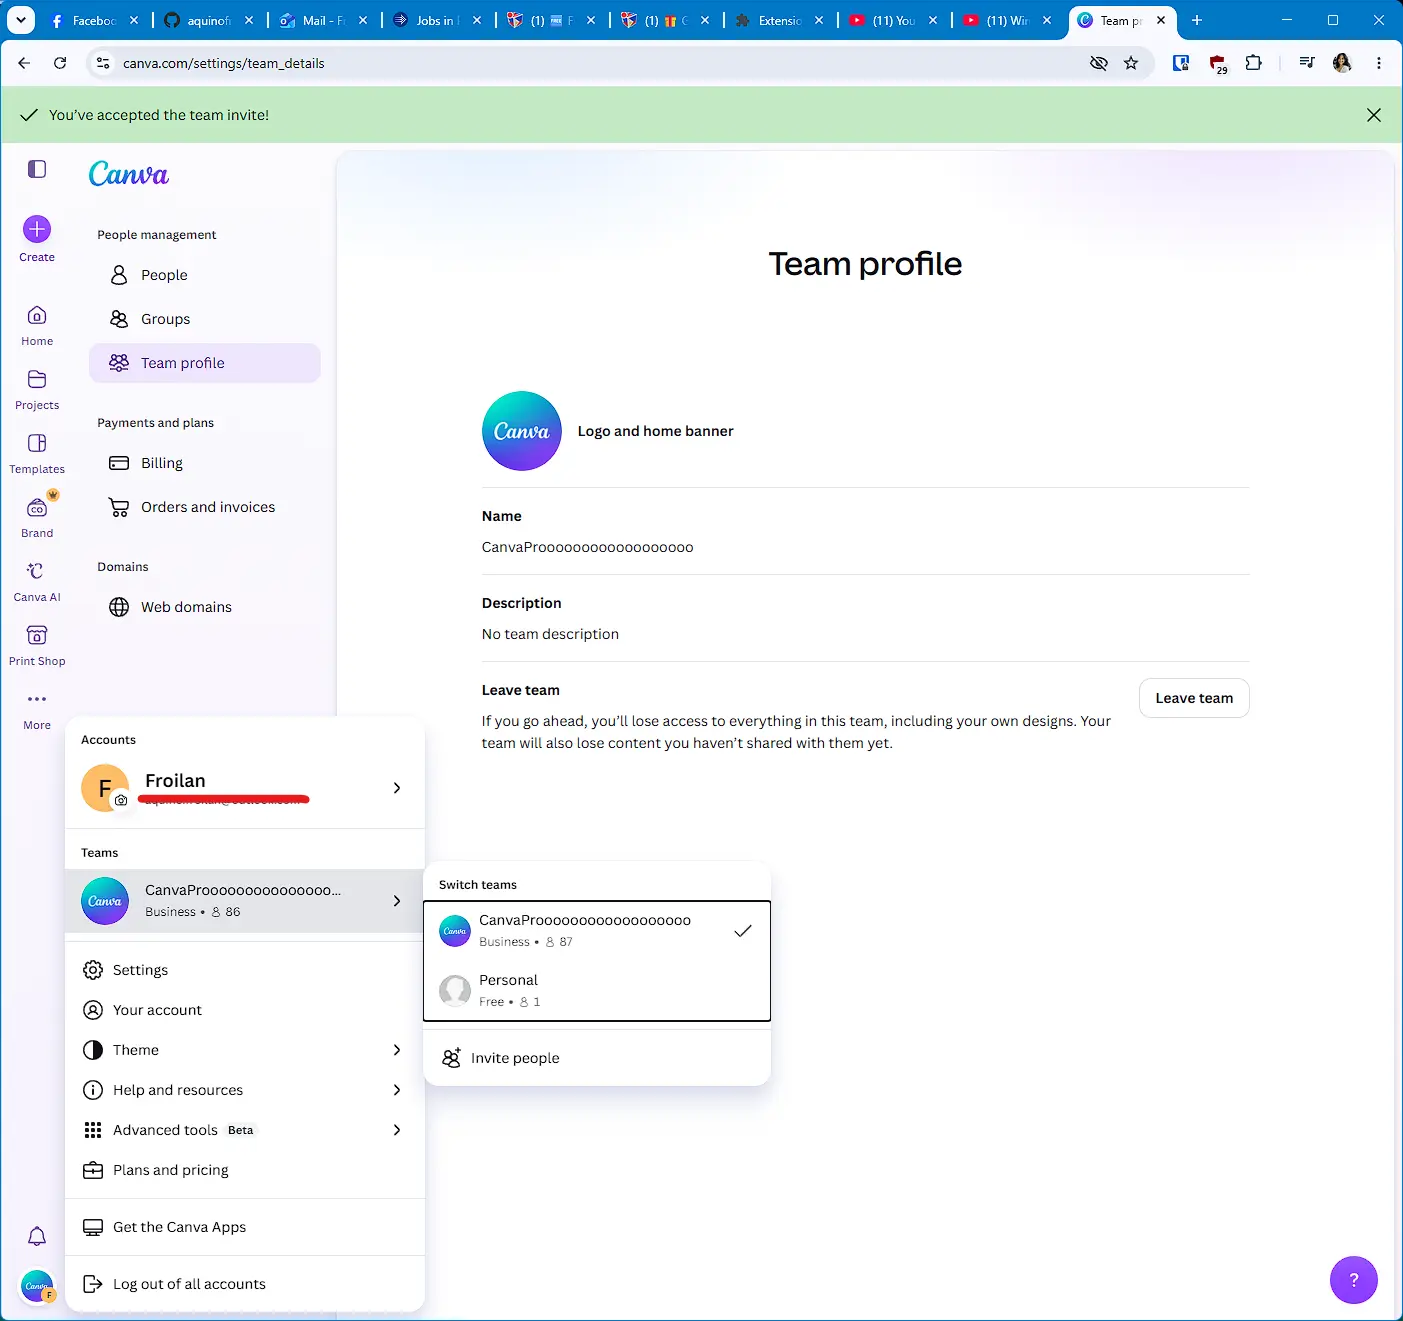Open Canva AI icon in sidebar

pyautogui.click(x=37, y=572)
